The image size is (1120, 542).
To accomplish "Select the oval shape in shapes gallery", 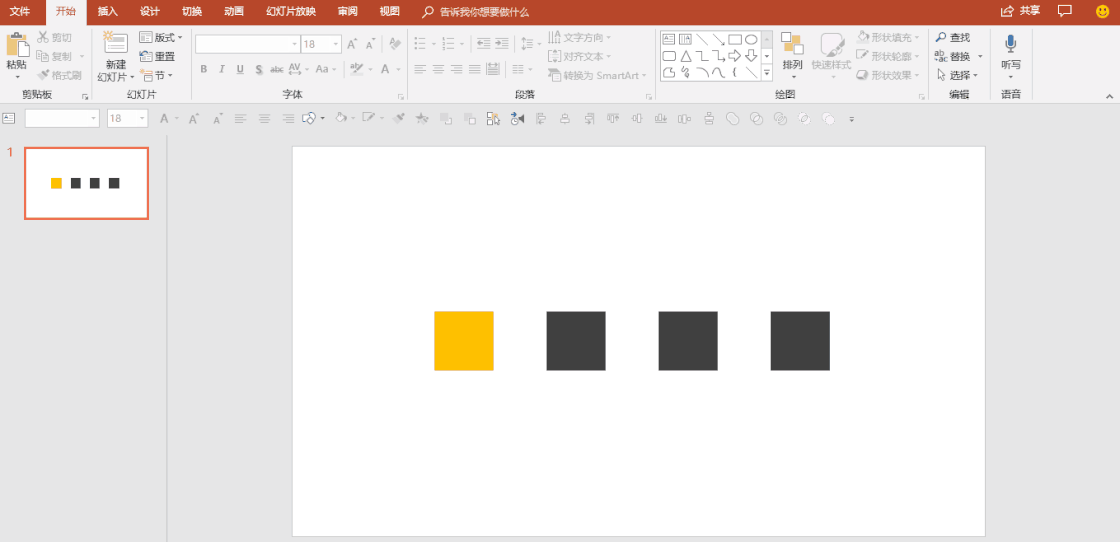I will tap(751, 39).
